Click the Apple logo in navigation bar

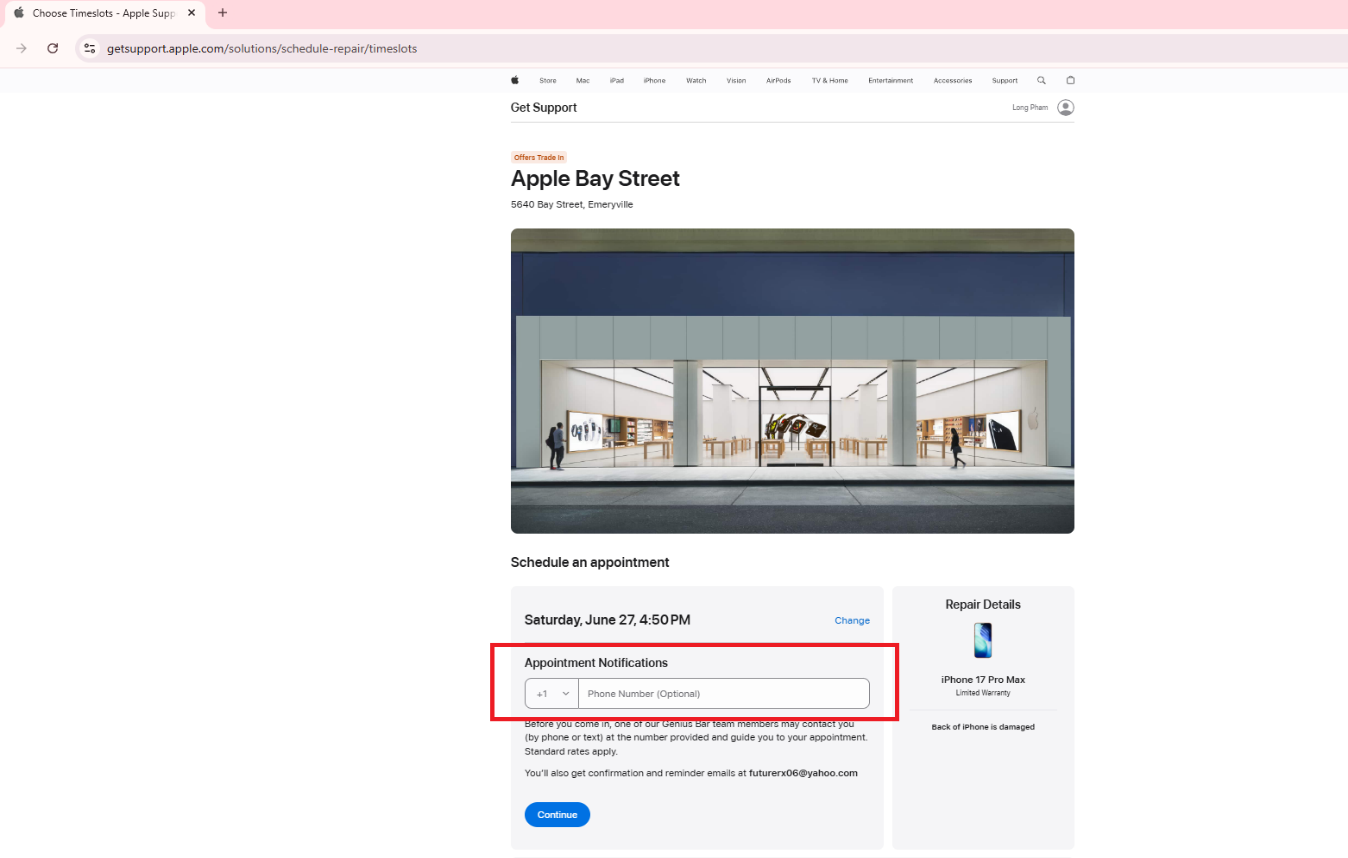515,80
